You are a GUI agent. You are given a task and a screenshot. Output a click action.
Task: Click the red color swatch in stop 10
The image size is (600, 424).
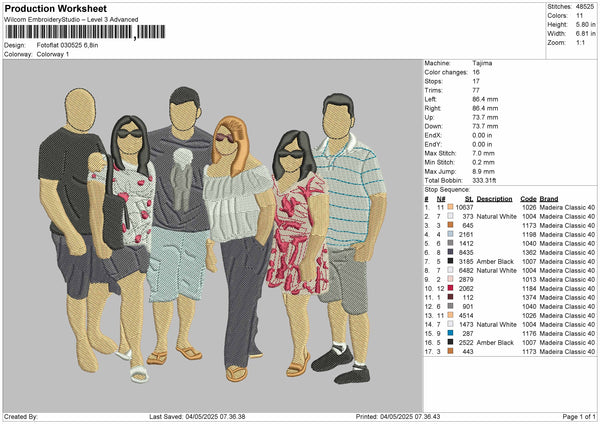click(450, 287)
